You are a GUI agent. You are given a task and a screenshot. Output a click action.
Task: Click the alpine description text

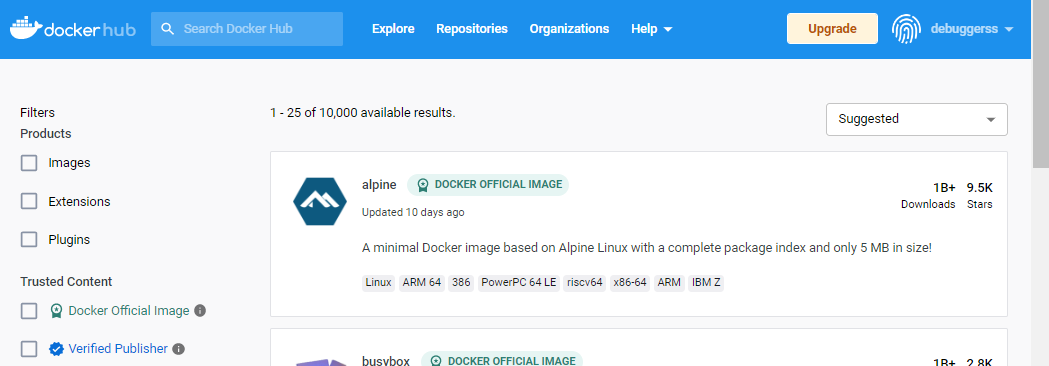pos(647,248)
